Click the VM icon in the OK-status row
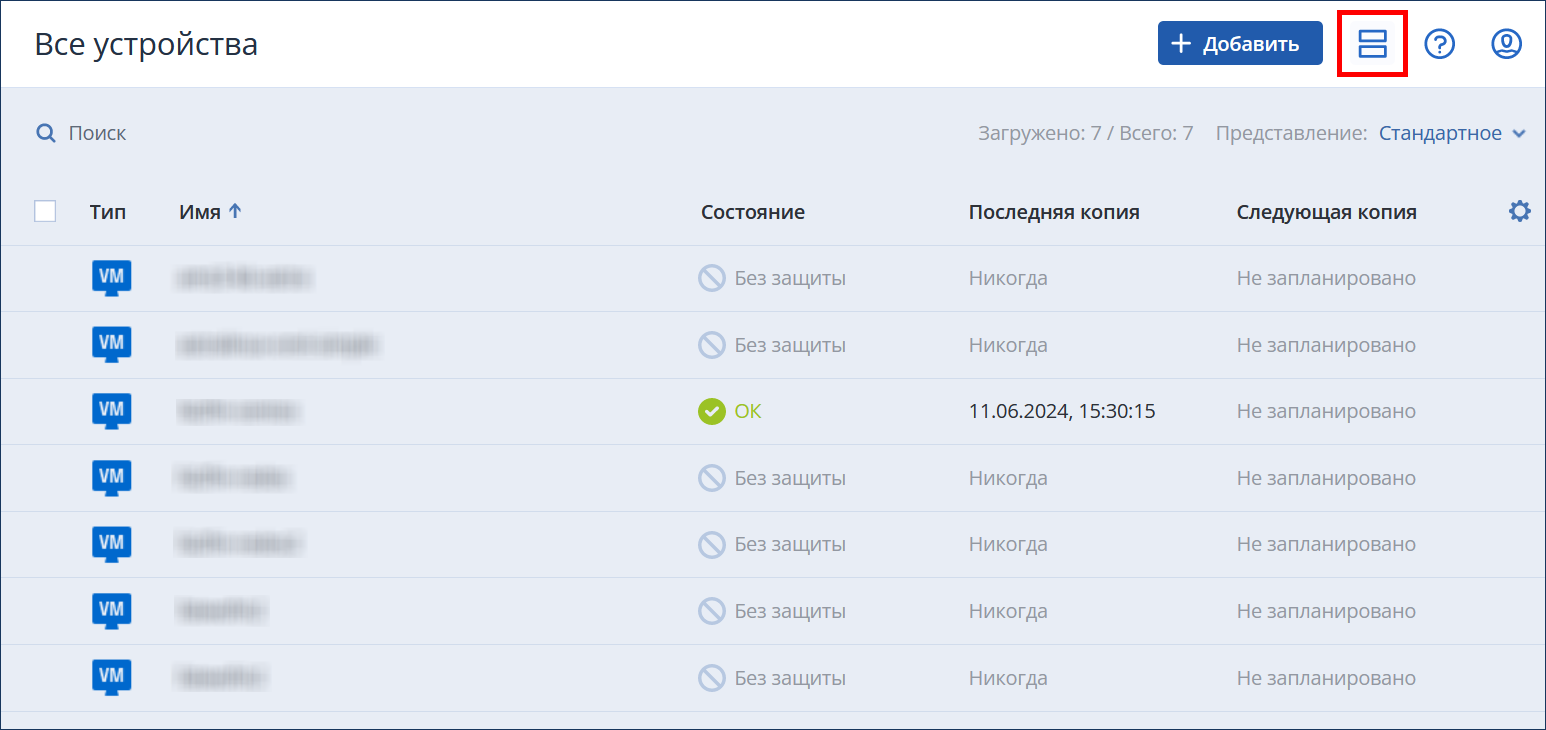Image resolution: width=1546 pixels, height=730 pixels. coord(112,411)
